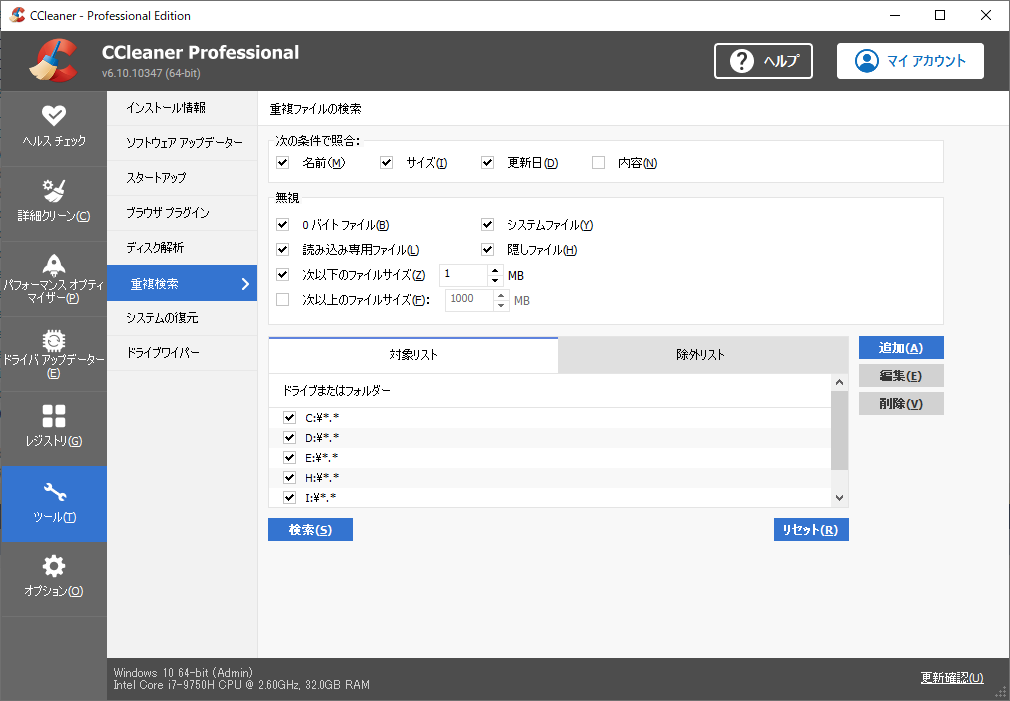The image size is (1010, 701).
Task: Toggle the 名前(M) match checkbox
Action: tap(282, 162)
